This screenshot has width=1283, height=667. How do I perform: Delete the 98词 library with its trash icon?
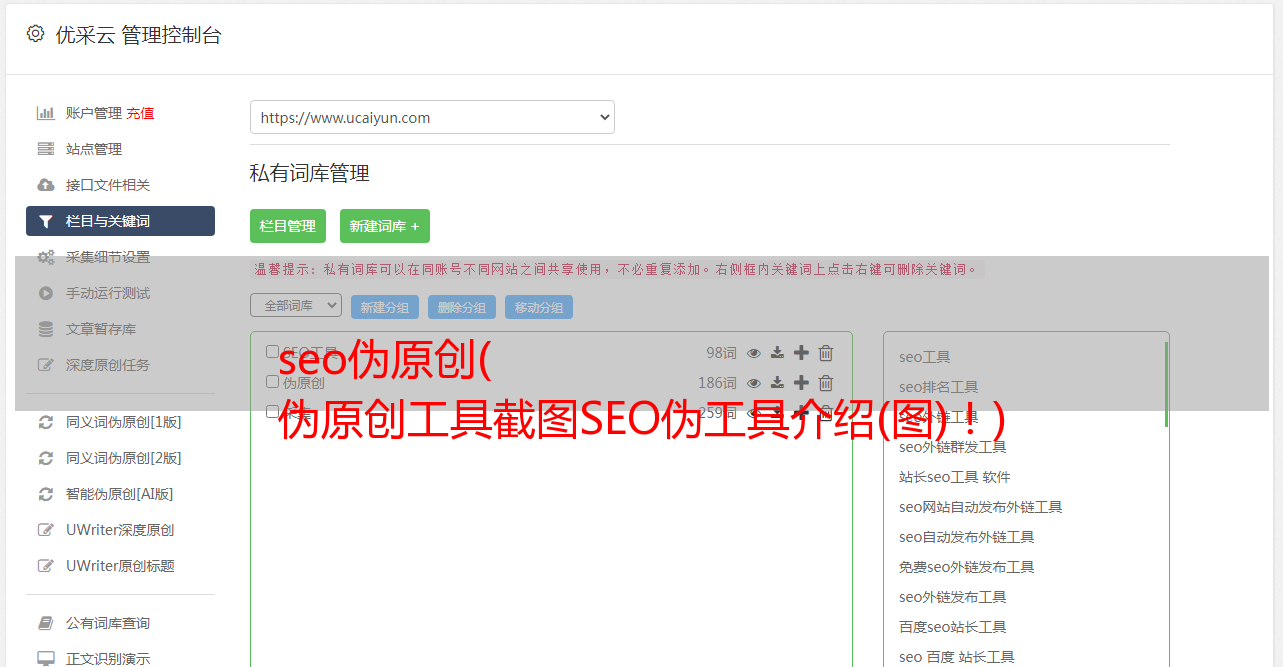point(826,353)
